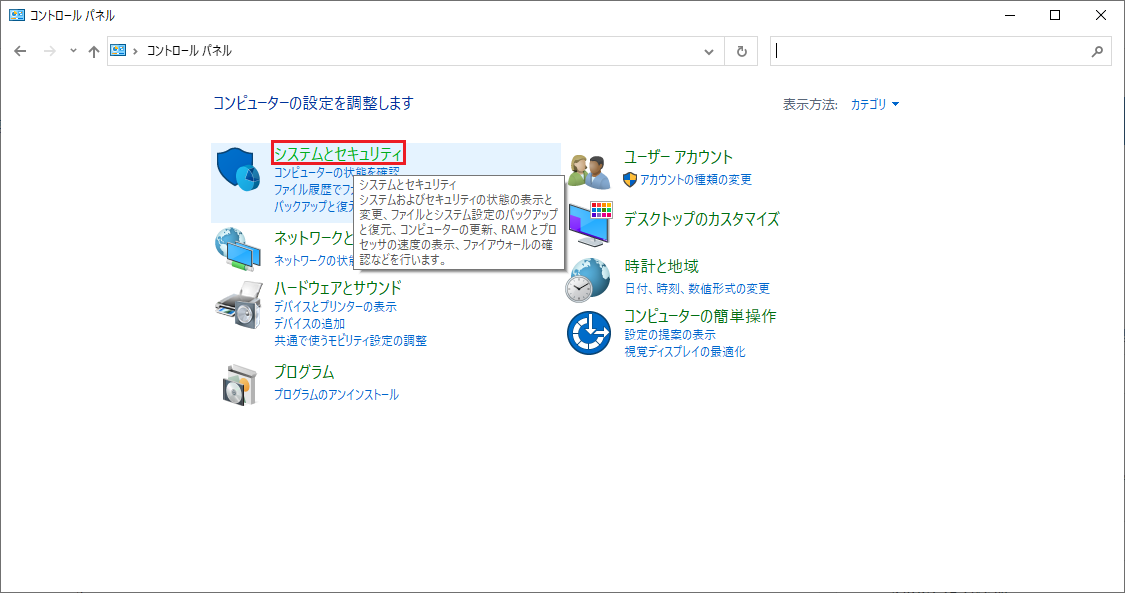The height and width of the screenshot is (593, 1125).
Task: Click the Network and Internet globe icon
Action: tap(238, 250)
